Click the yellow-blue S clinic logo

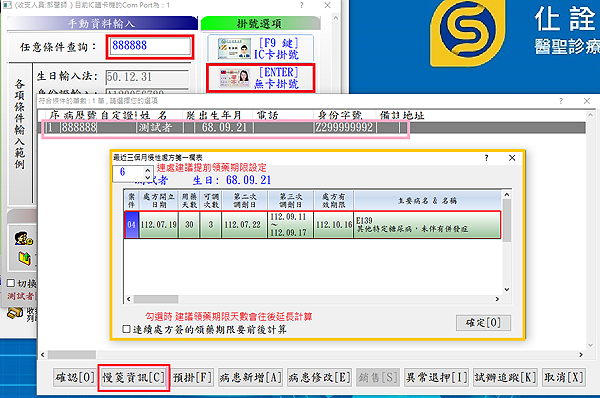pyautogui.click(x=468, y=33)
